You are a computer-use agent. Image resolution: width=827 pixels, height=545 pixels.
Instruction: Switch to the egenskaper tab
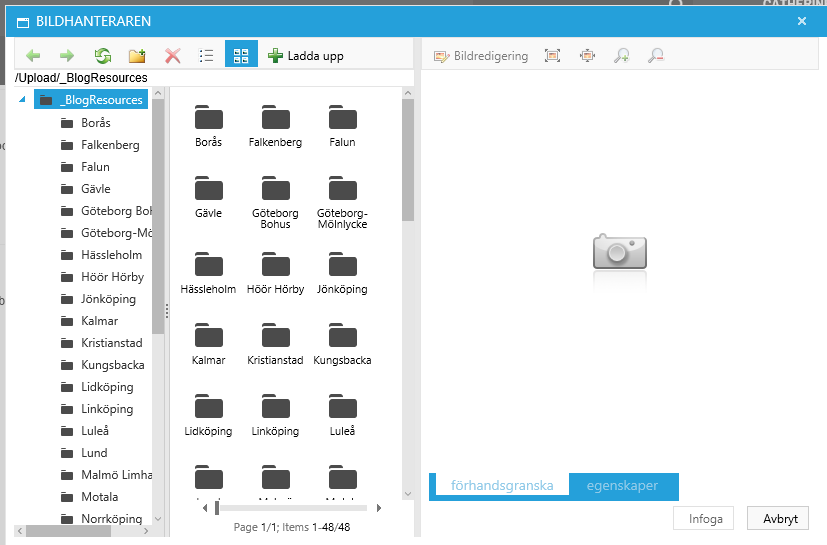(x=622, y=485)
